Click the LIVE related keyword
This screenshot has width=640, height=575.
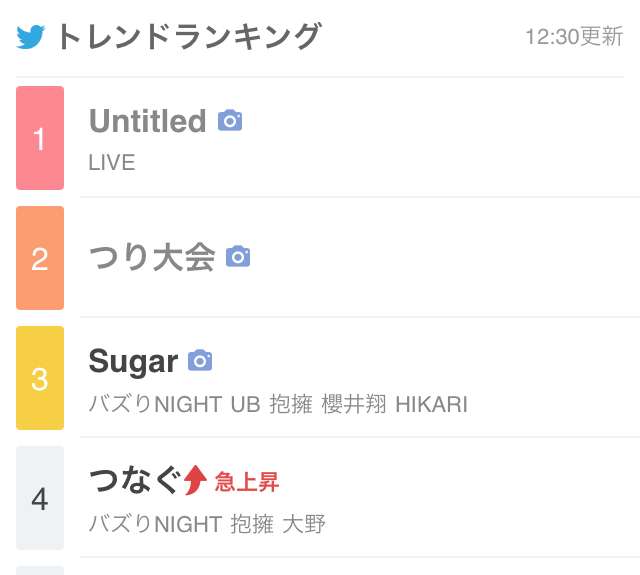point(112,162)
